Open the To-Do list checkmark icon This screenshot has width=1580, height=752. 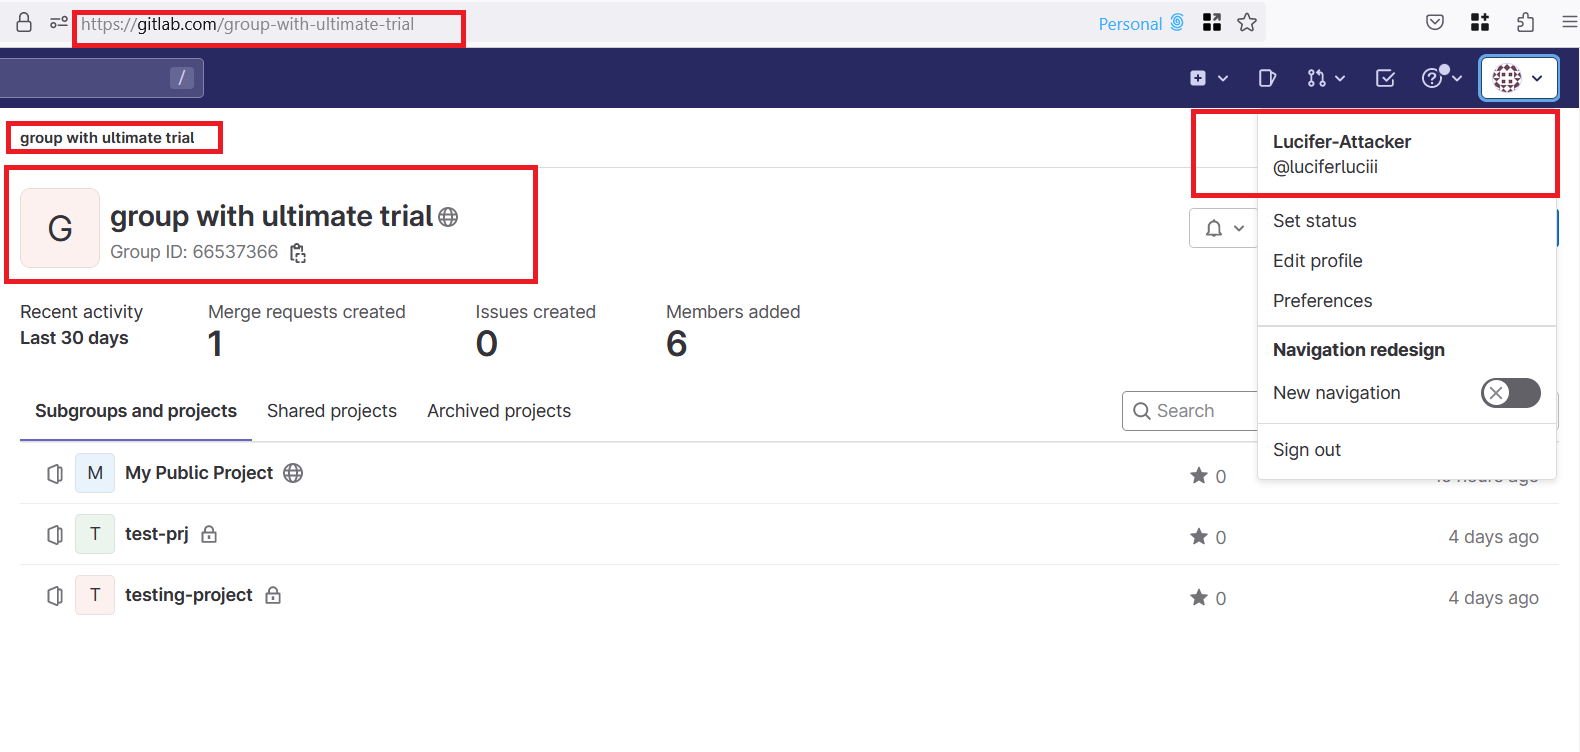coord(1385,78)
